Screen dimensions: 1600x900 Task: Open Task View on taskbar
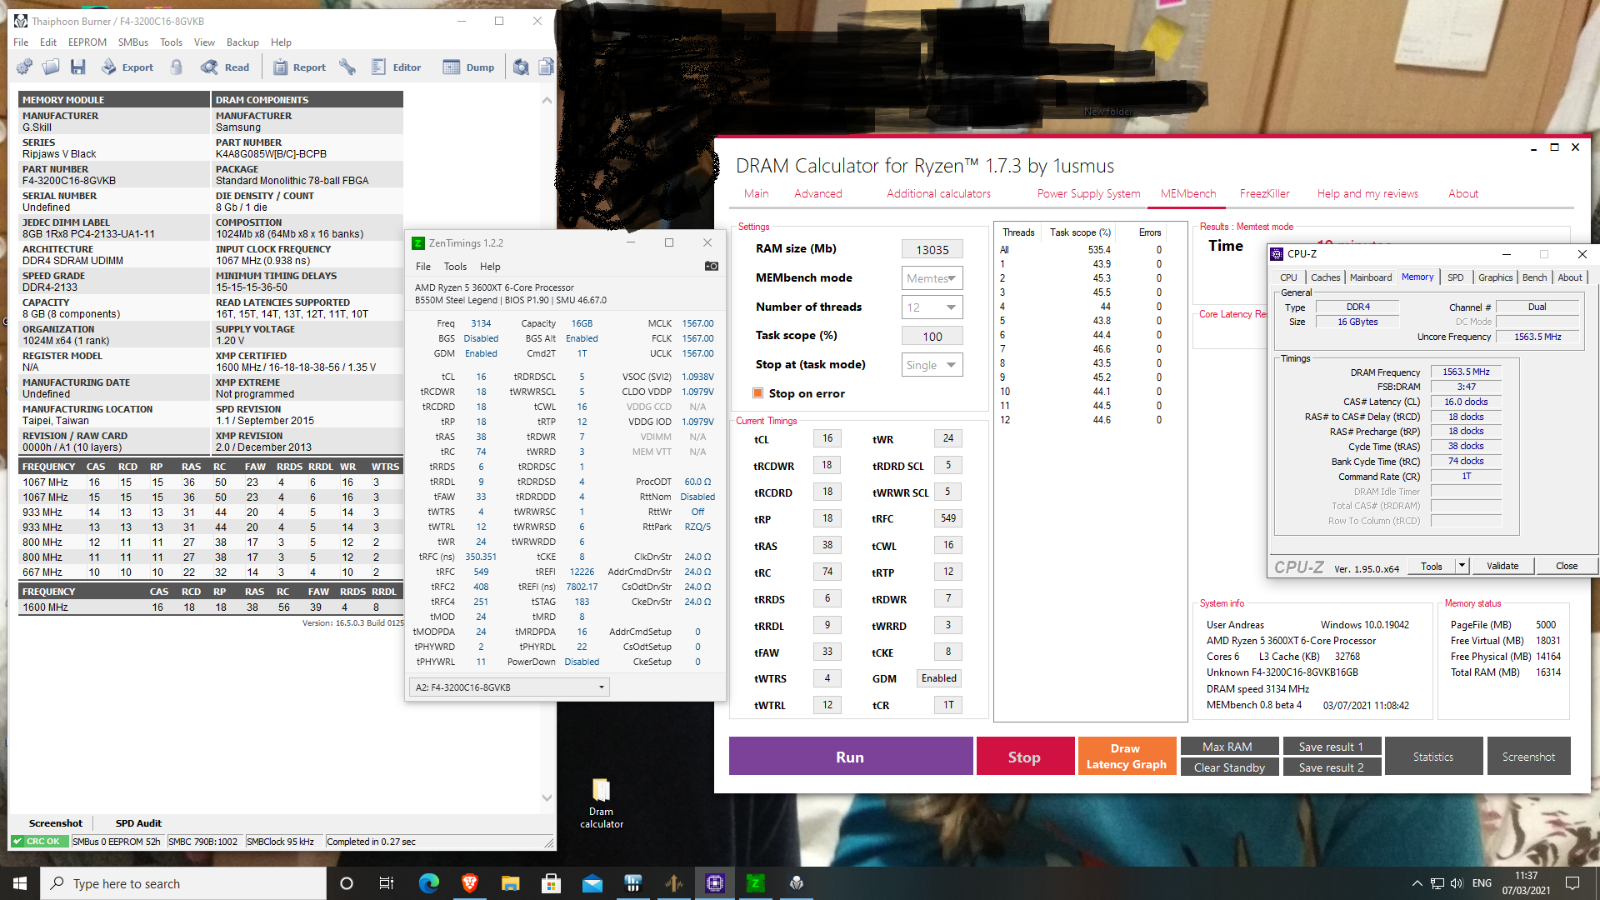coord(386,883)
